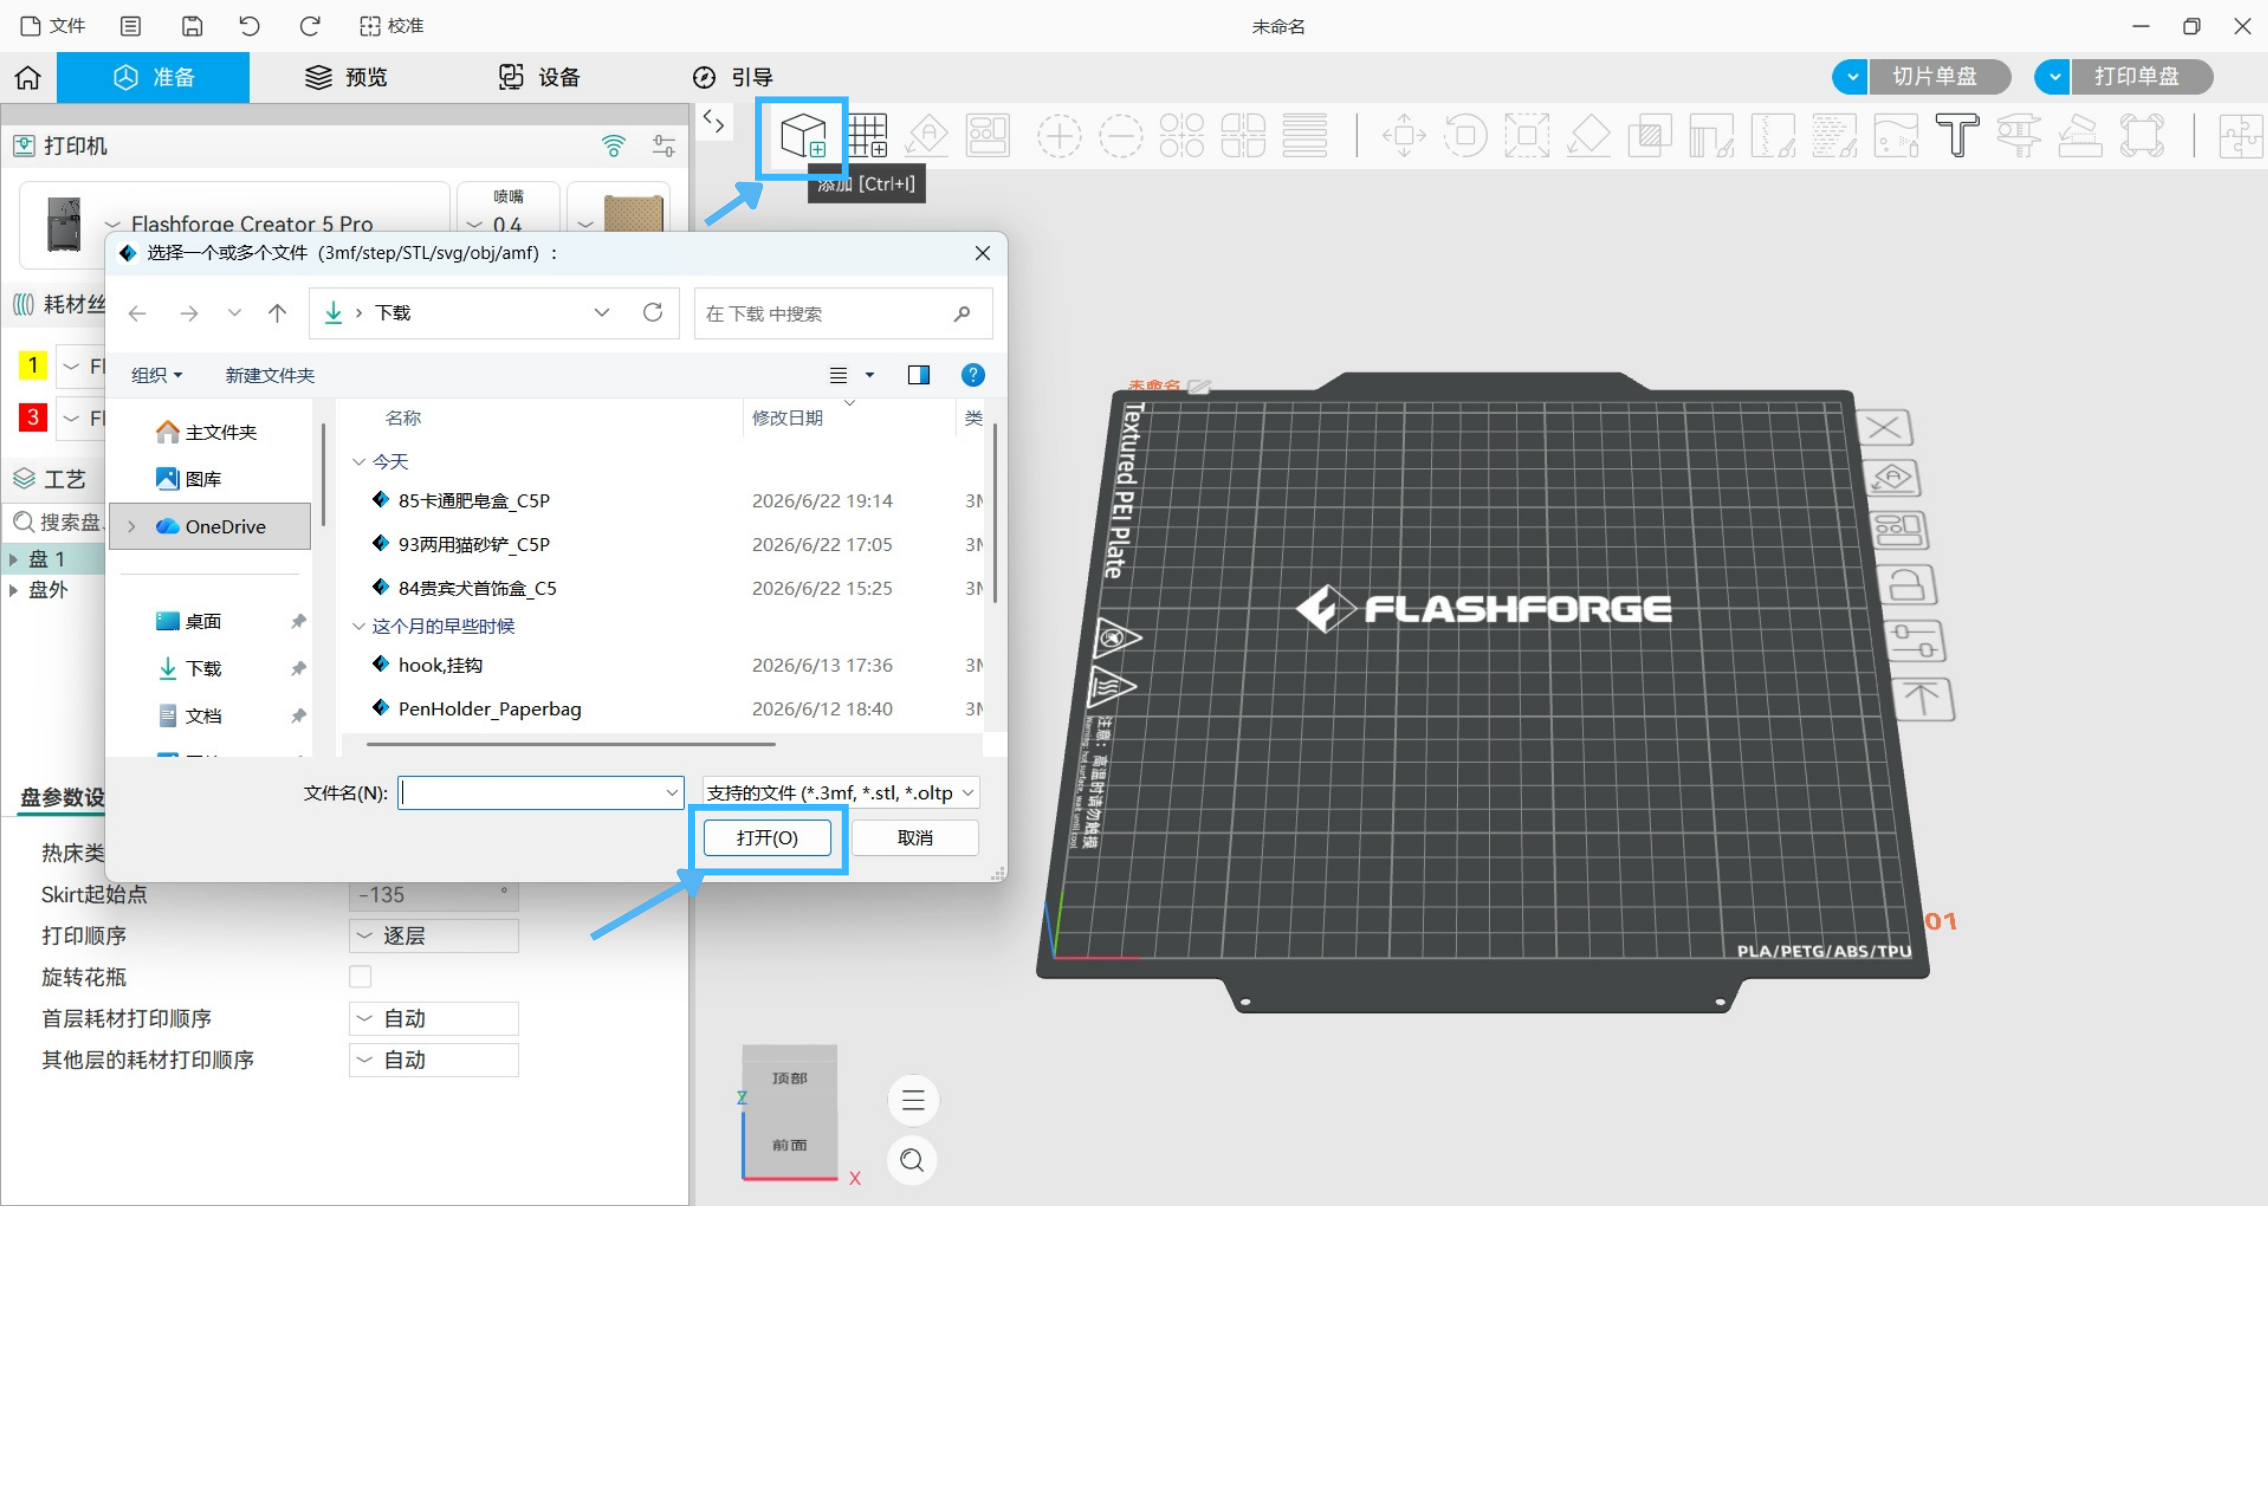Click the X remove-plate icon beside the plate
The width and height of the screenshot is (2268, 1512).
[1885, 428]
